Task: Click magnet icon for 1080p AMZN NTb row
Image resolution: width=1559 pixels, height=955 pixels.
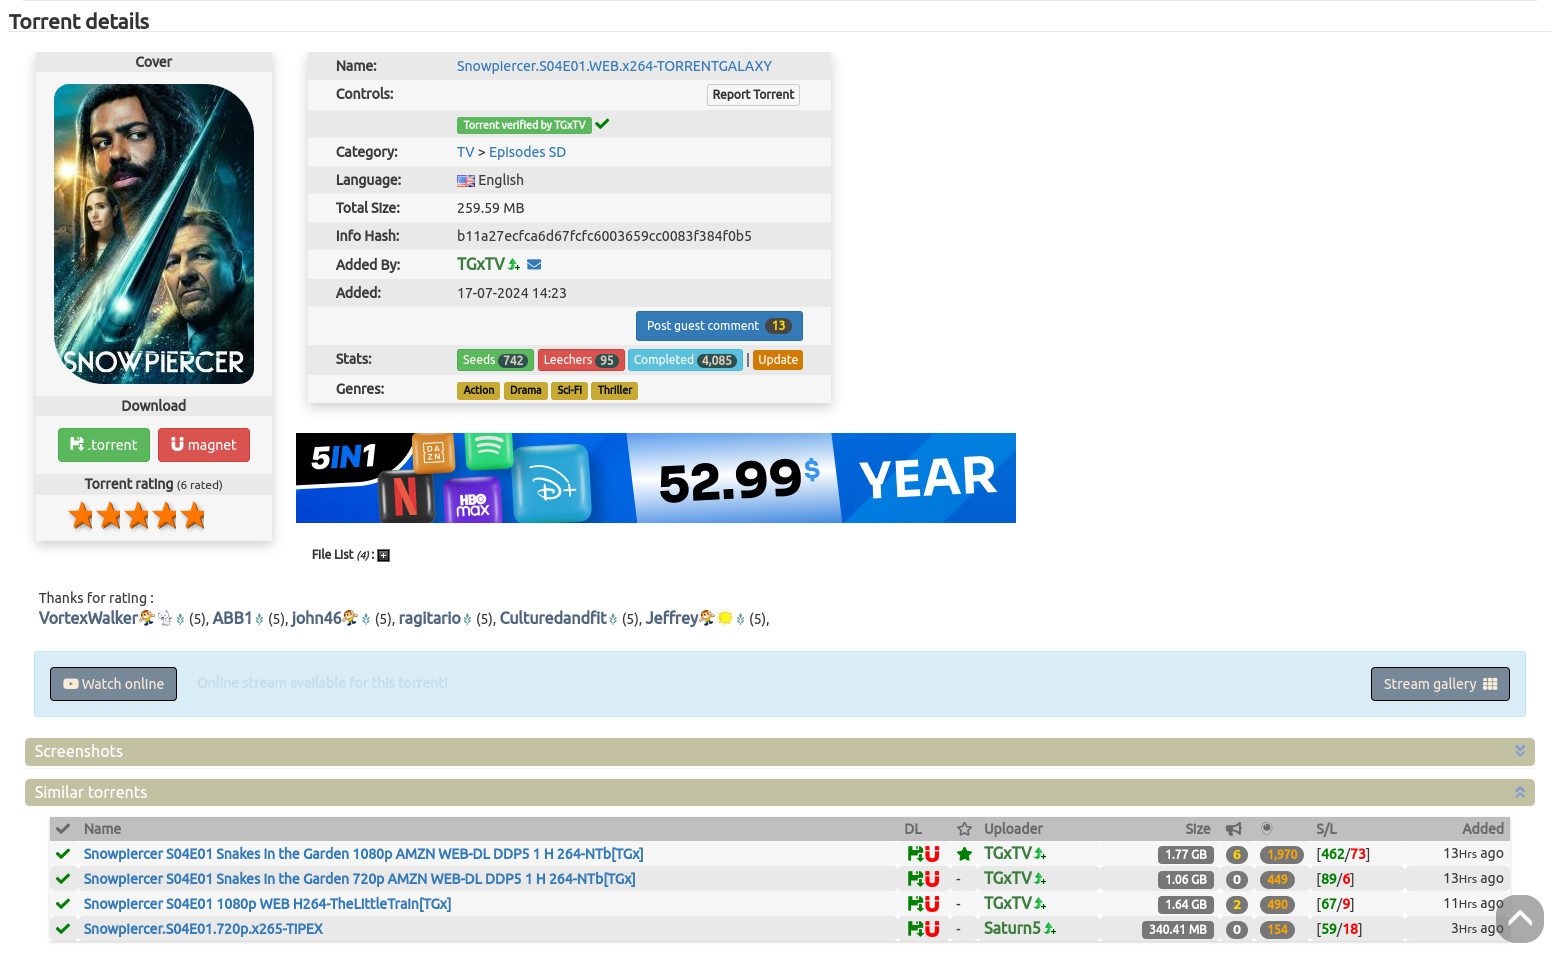Action: coord(932,854)
